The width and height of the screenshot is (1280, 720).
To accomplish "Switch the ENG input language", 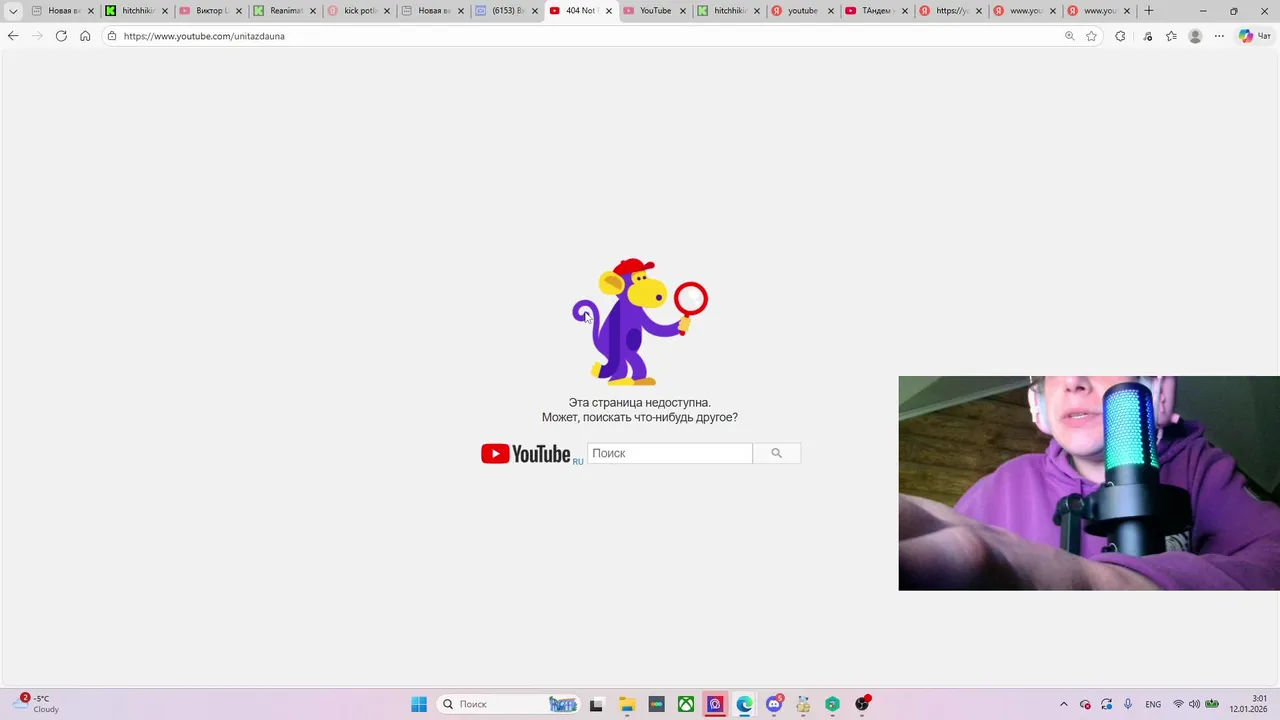I will [1153, 704].
